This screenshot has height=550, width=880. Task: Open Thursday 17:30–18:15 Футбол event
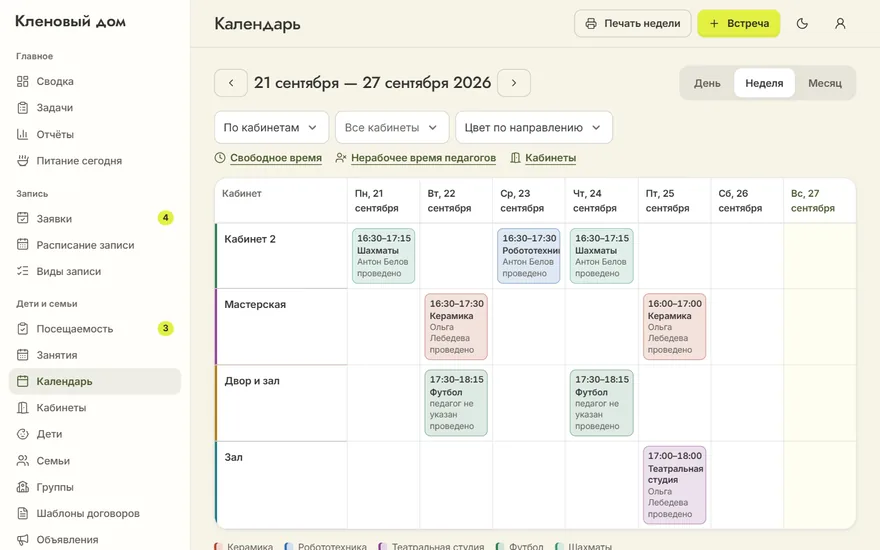[x=602, y=402]
